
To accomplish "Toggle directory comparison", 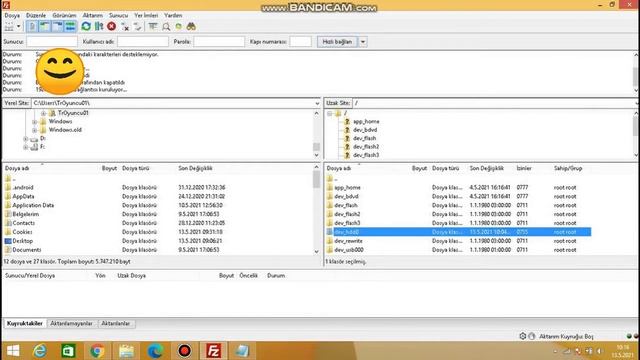I will 166,27.
